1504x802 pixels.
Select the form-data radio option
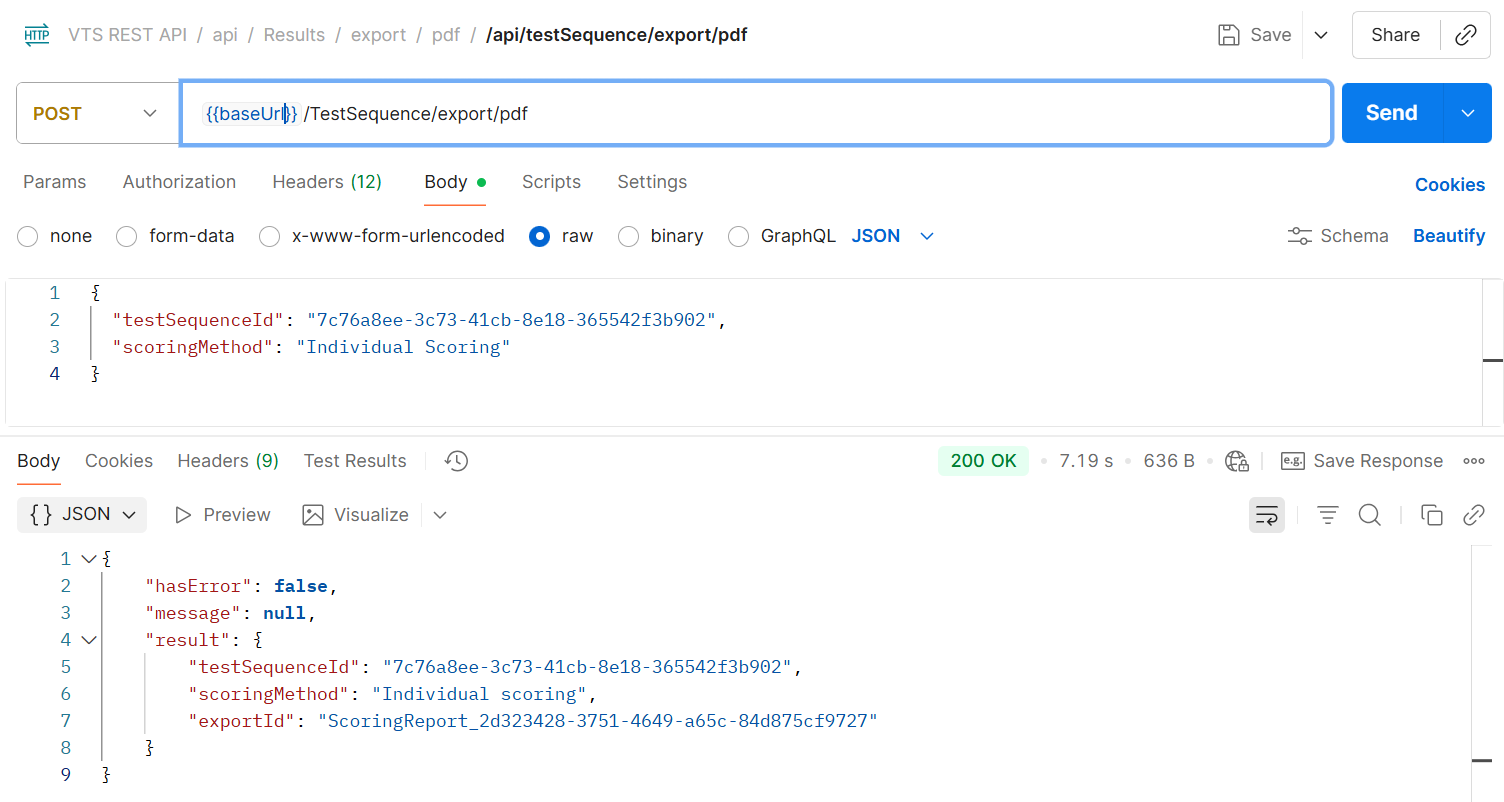click(x=127, y=237)
